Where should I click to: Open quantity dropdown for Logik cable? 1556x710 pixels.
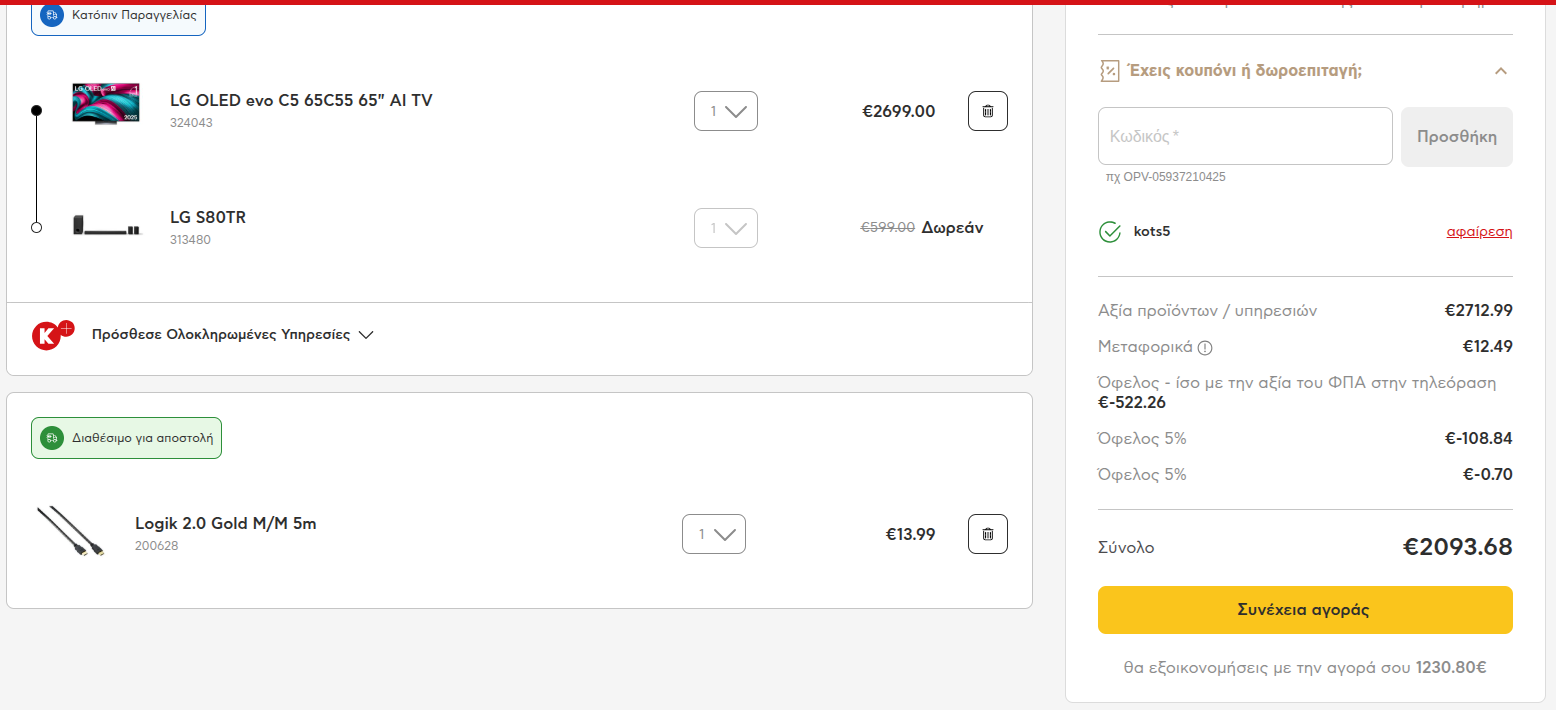point(714,534)
